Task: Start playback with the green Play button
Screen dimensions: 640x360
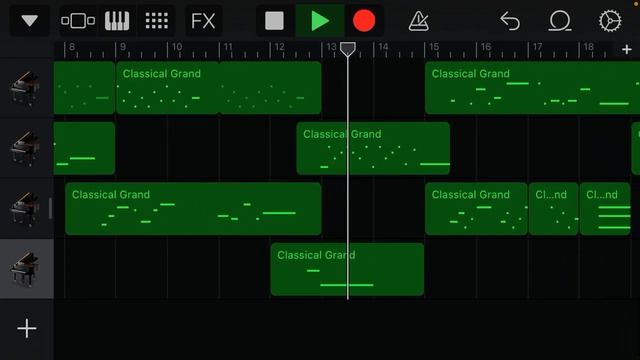Action: (x=320, y=20)
